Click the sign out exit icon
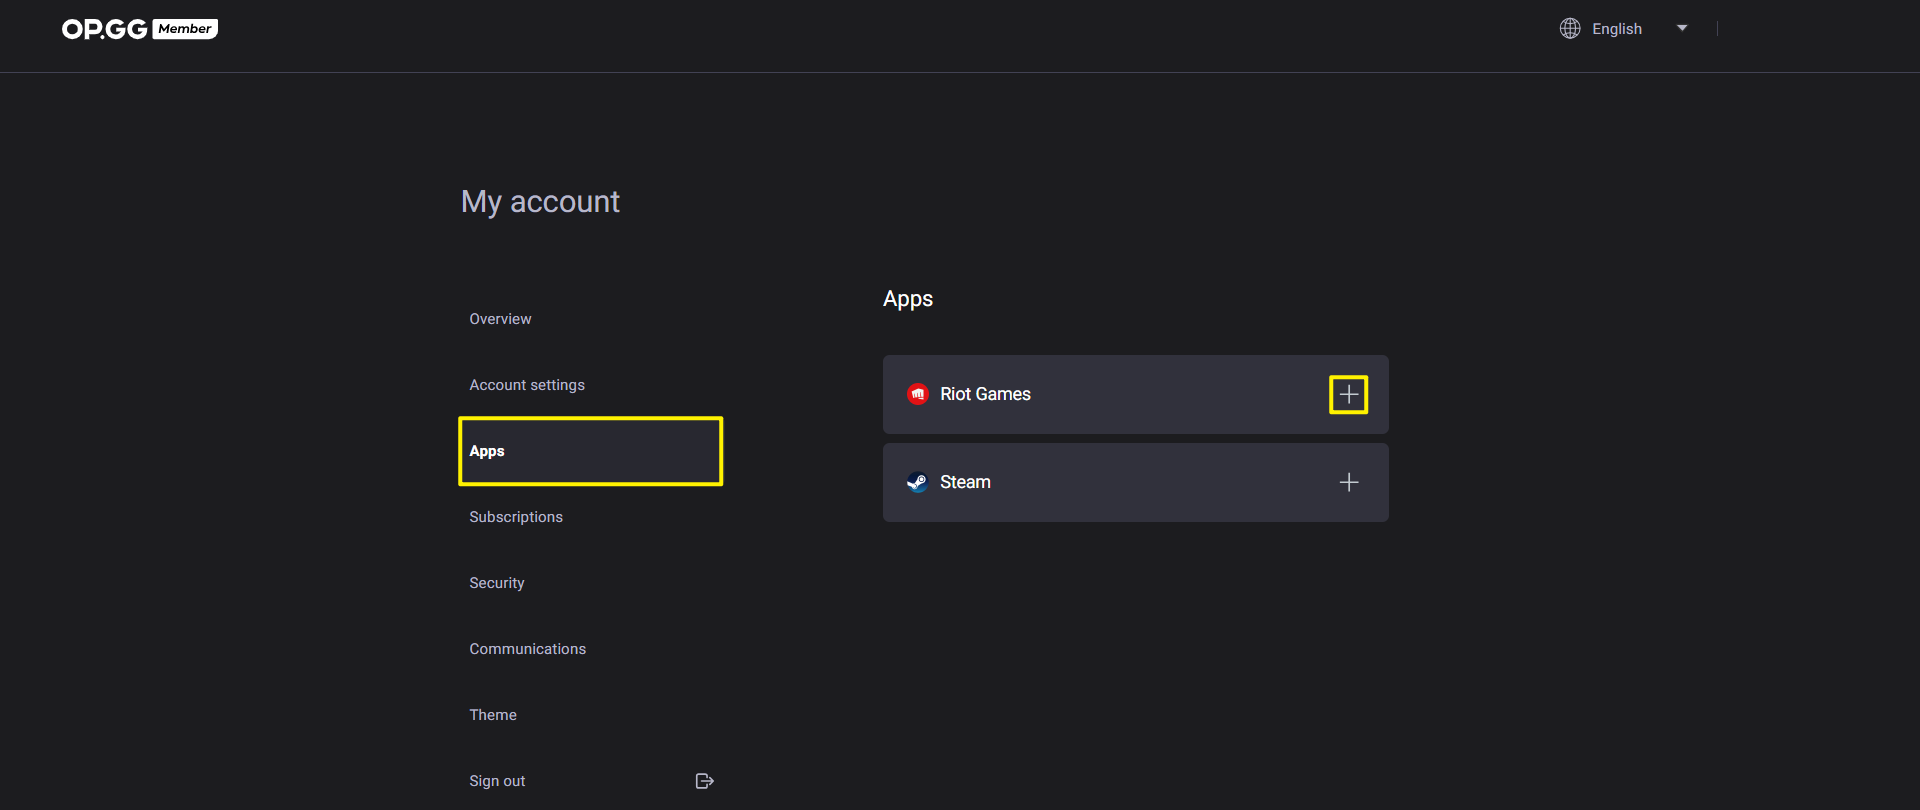 [x=704, y=781]
